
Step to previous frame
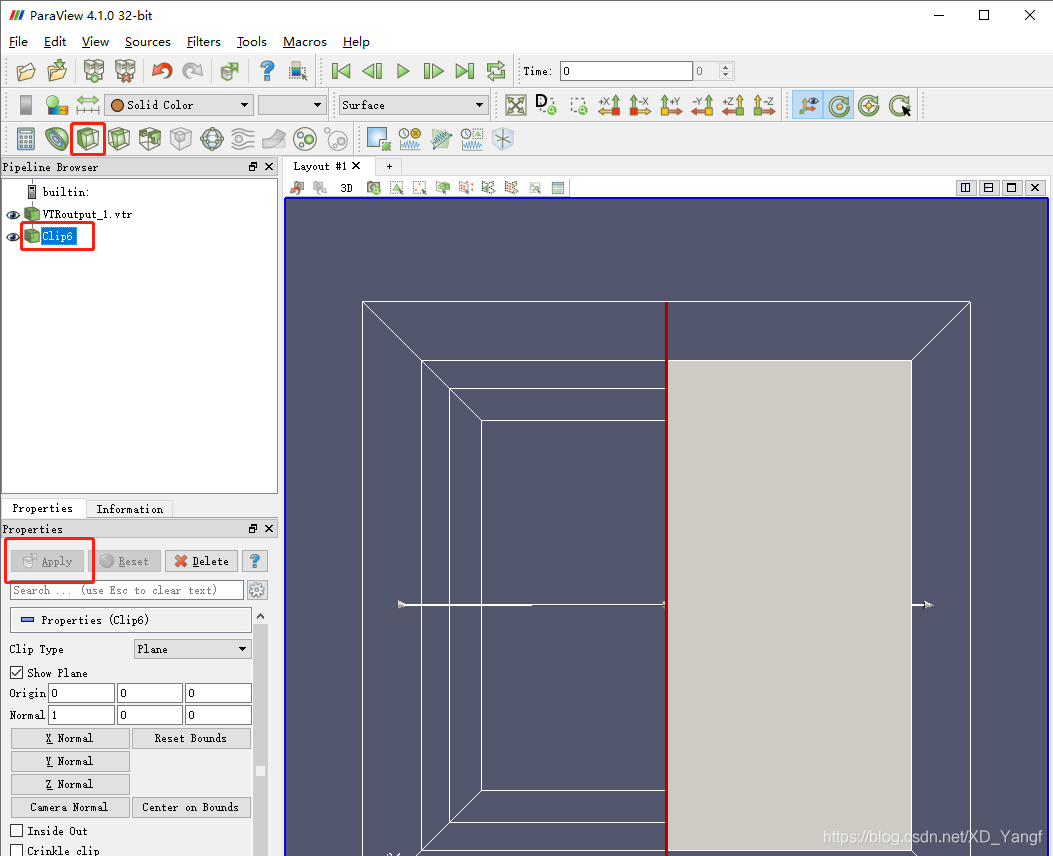point(372,71)
